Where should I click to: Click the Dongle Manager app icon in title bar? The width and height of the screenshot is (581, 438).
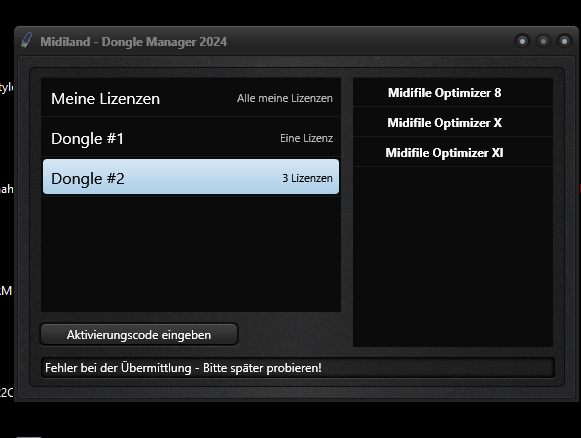(x=26, y=40)
